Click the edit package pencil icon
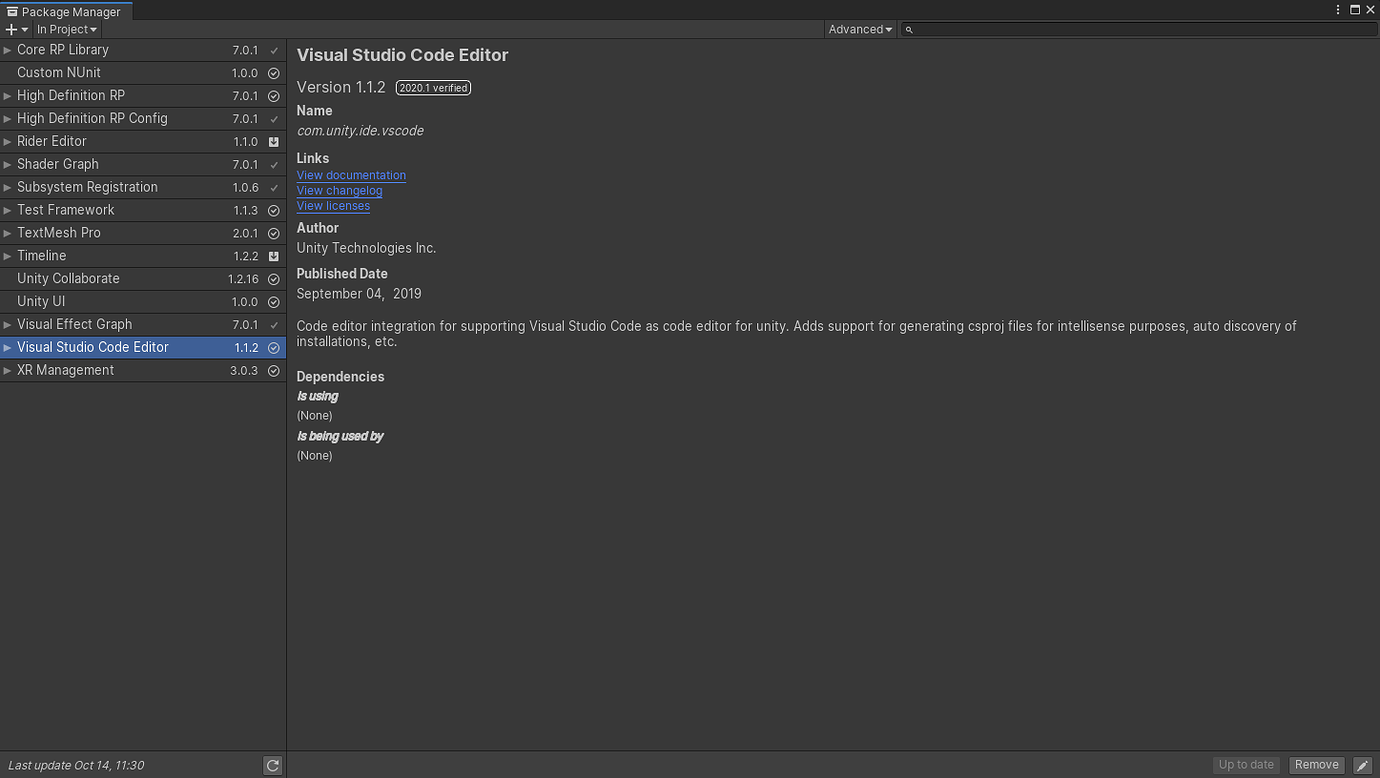Image resolution: width=1380 pixels, height=778 pixels. [1361, 765]
